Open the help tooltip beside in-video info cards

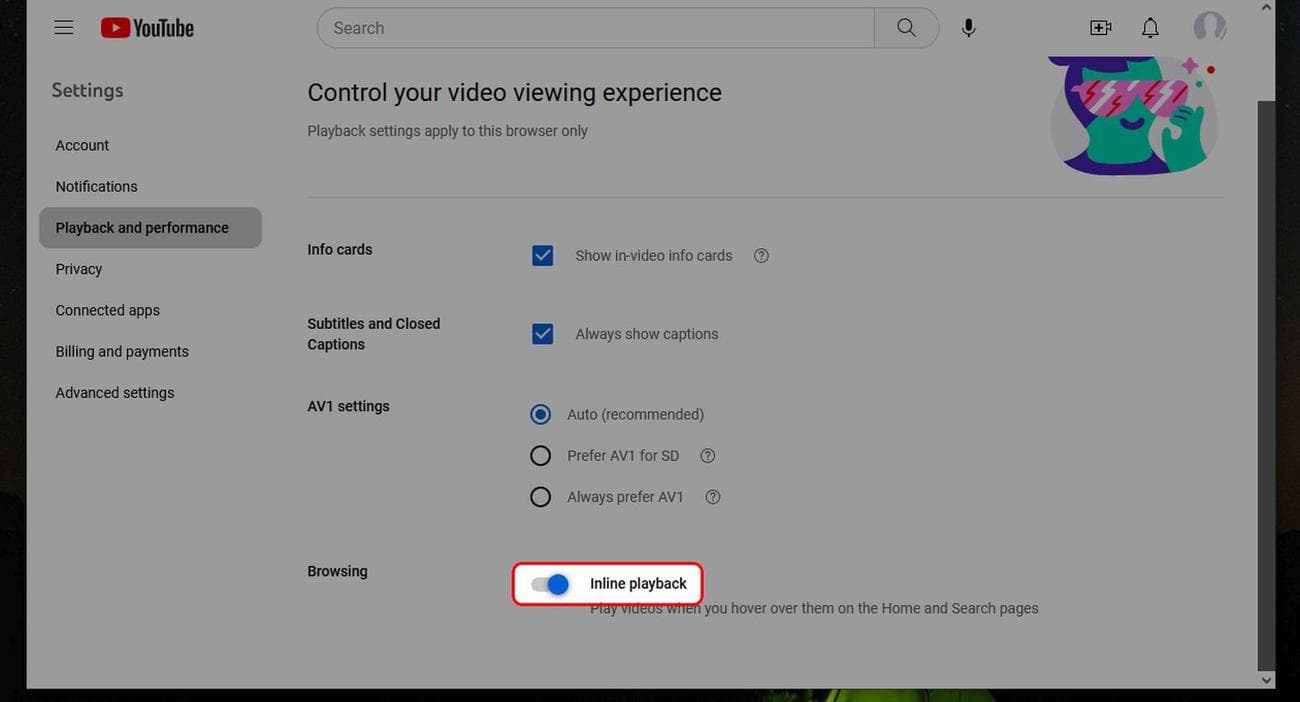[760, 255]
